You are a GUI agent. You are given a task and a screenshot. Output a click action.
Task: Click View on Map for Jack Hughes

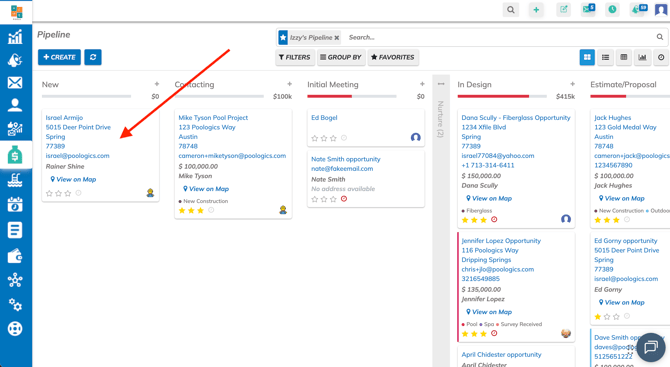[x=622, y=198]
